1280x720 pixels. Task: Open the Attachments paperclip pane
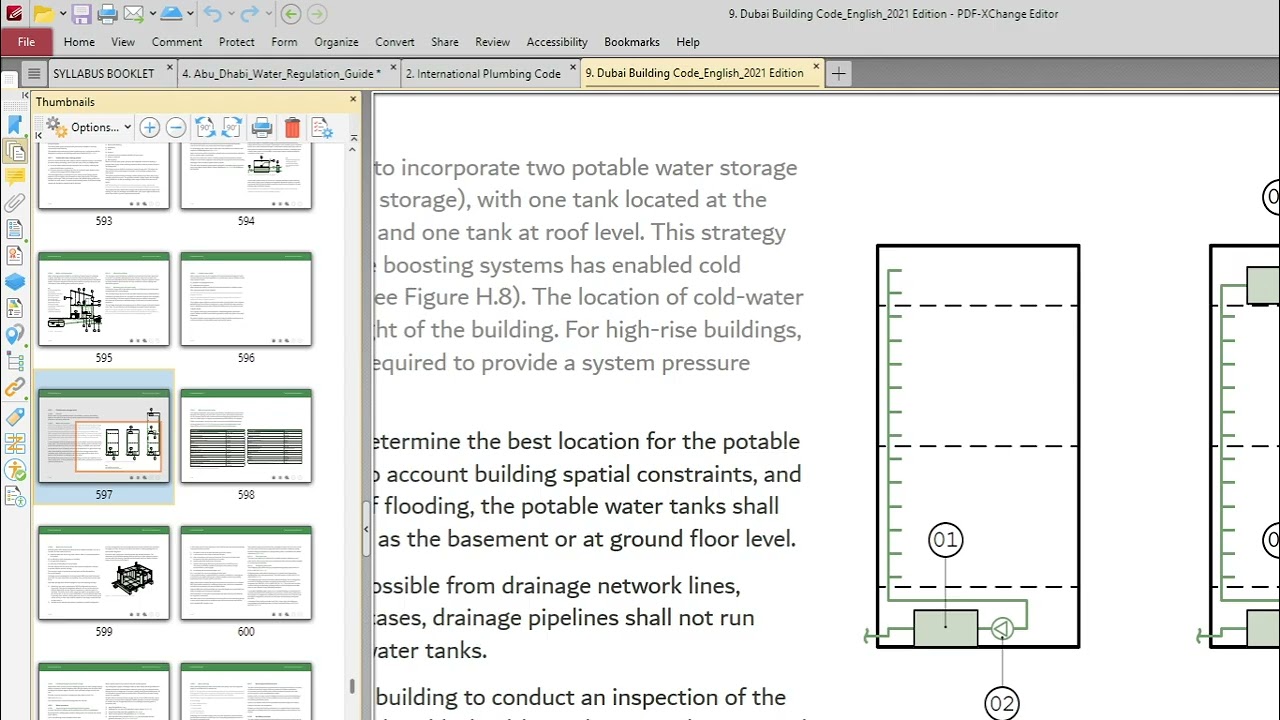pyautogui.click(x=15, y=203)
